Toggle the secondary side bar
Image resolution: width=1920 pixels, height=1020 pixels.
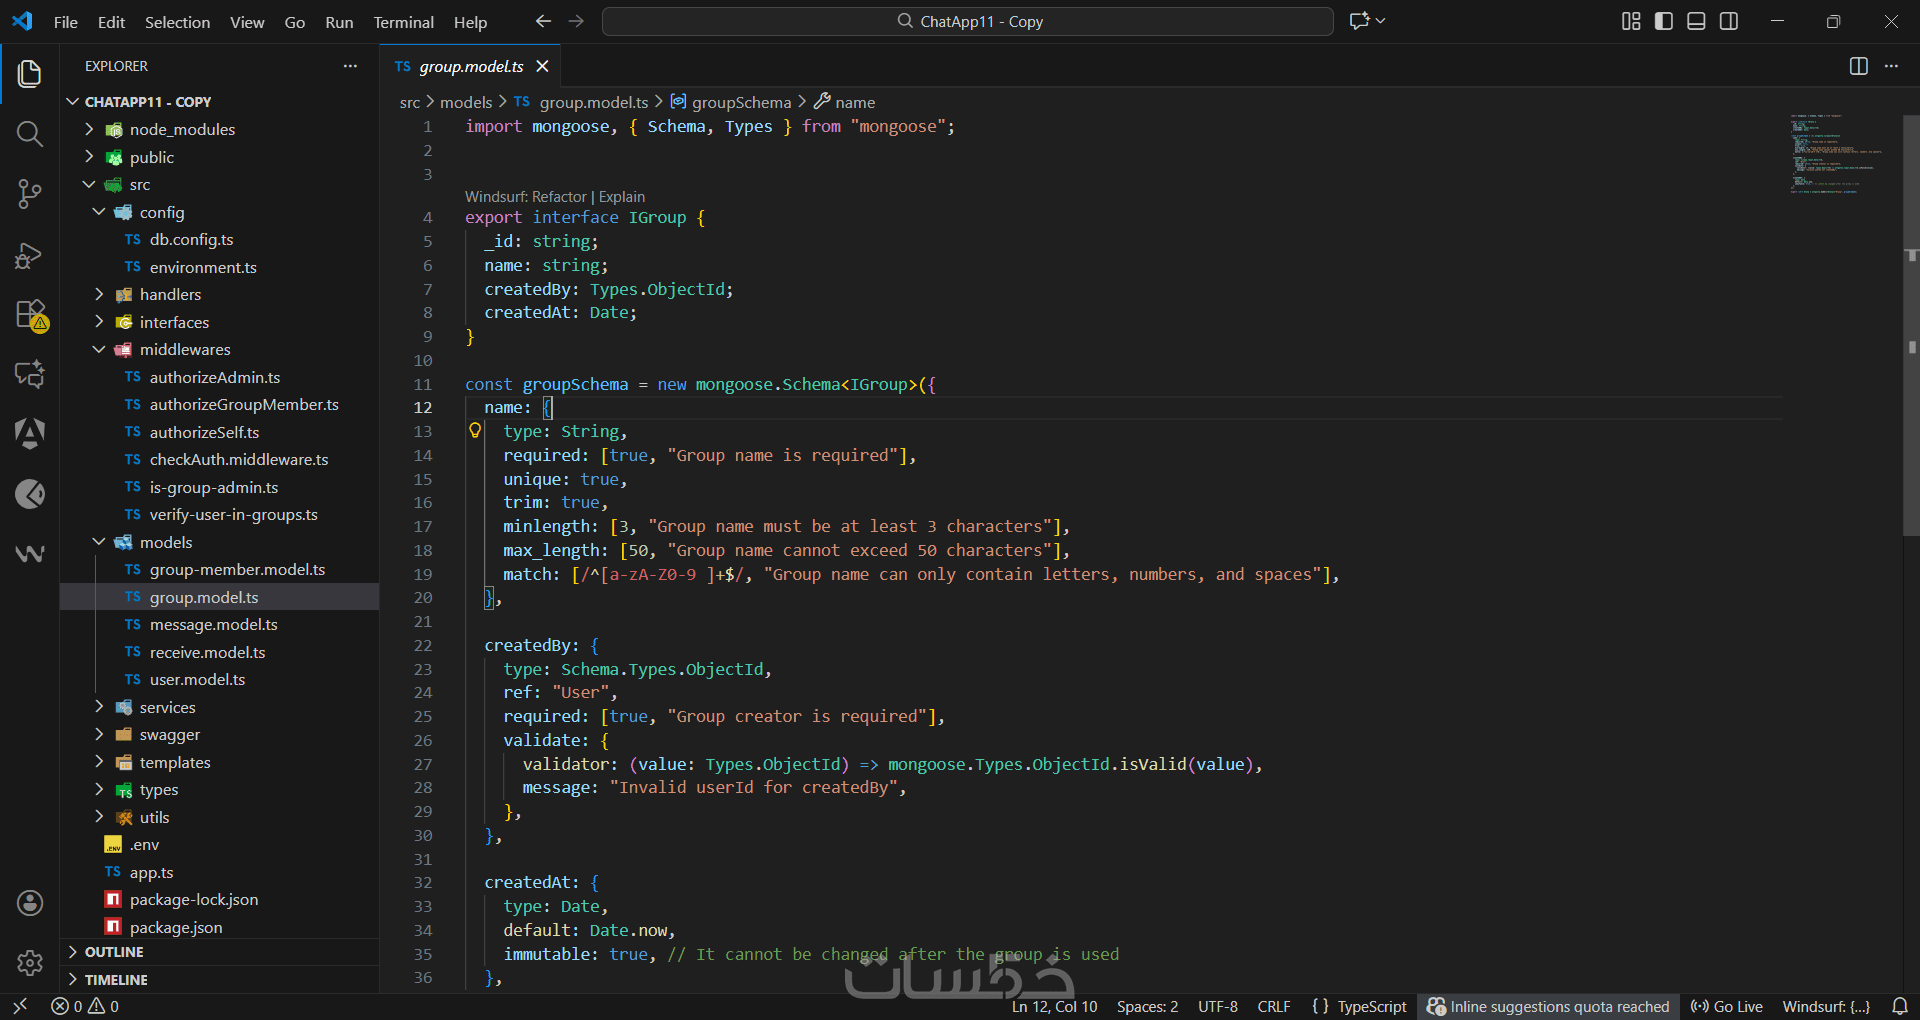click(1729, 21)
